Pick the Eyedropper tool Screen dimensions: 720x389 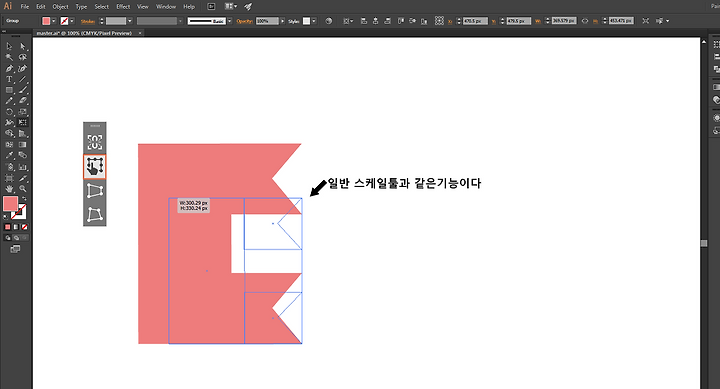[9, 156]
